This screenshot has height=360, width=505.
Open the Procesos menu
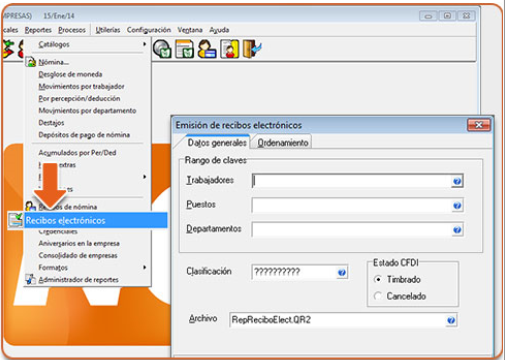coord(72,30)
